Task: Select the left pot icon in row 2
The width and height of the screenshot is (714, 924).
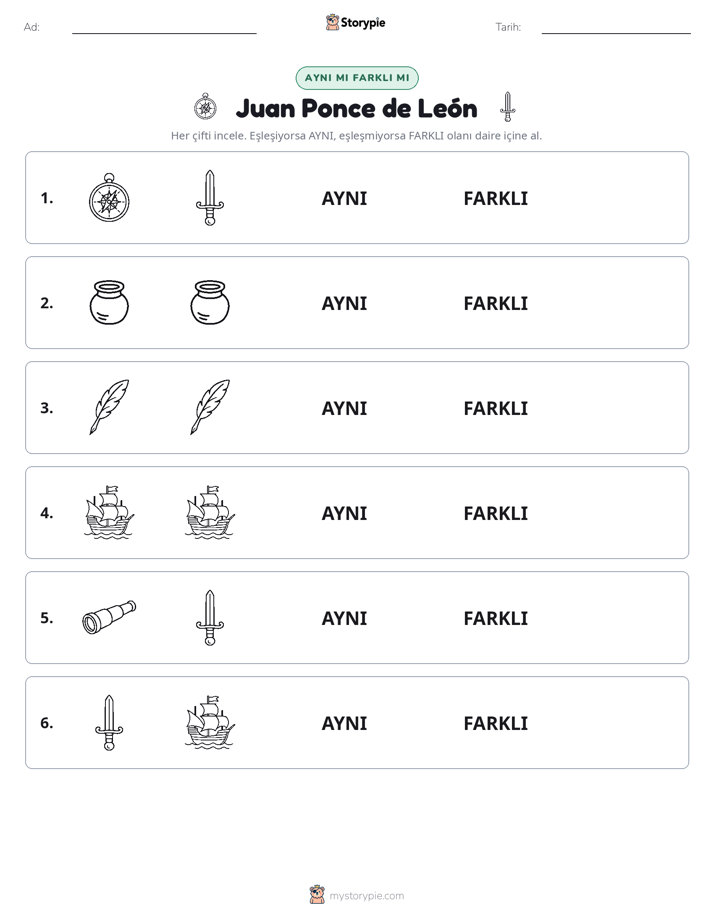Action: (109, 302)
